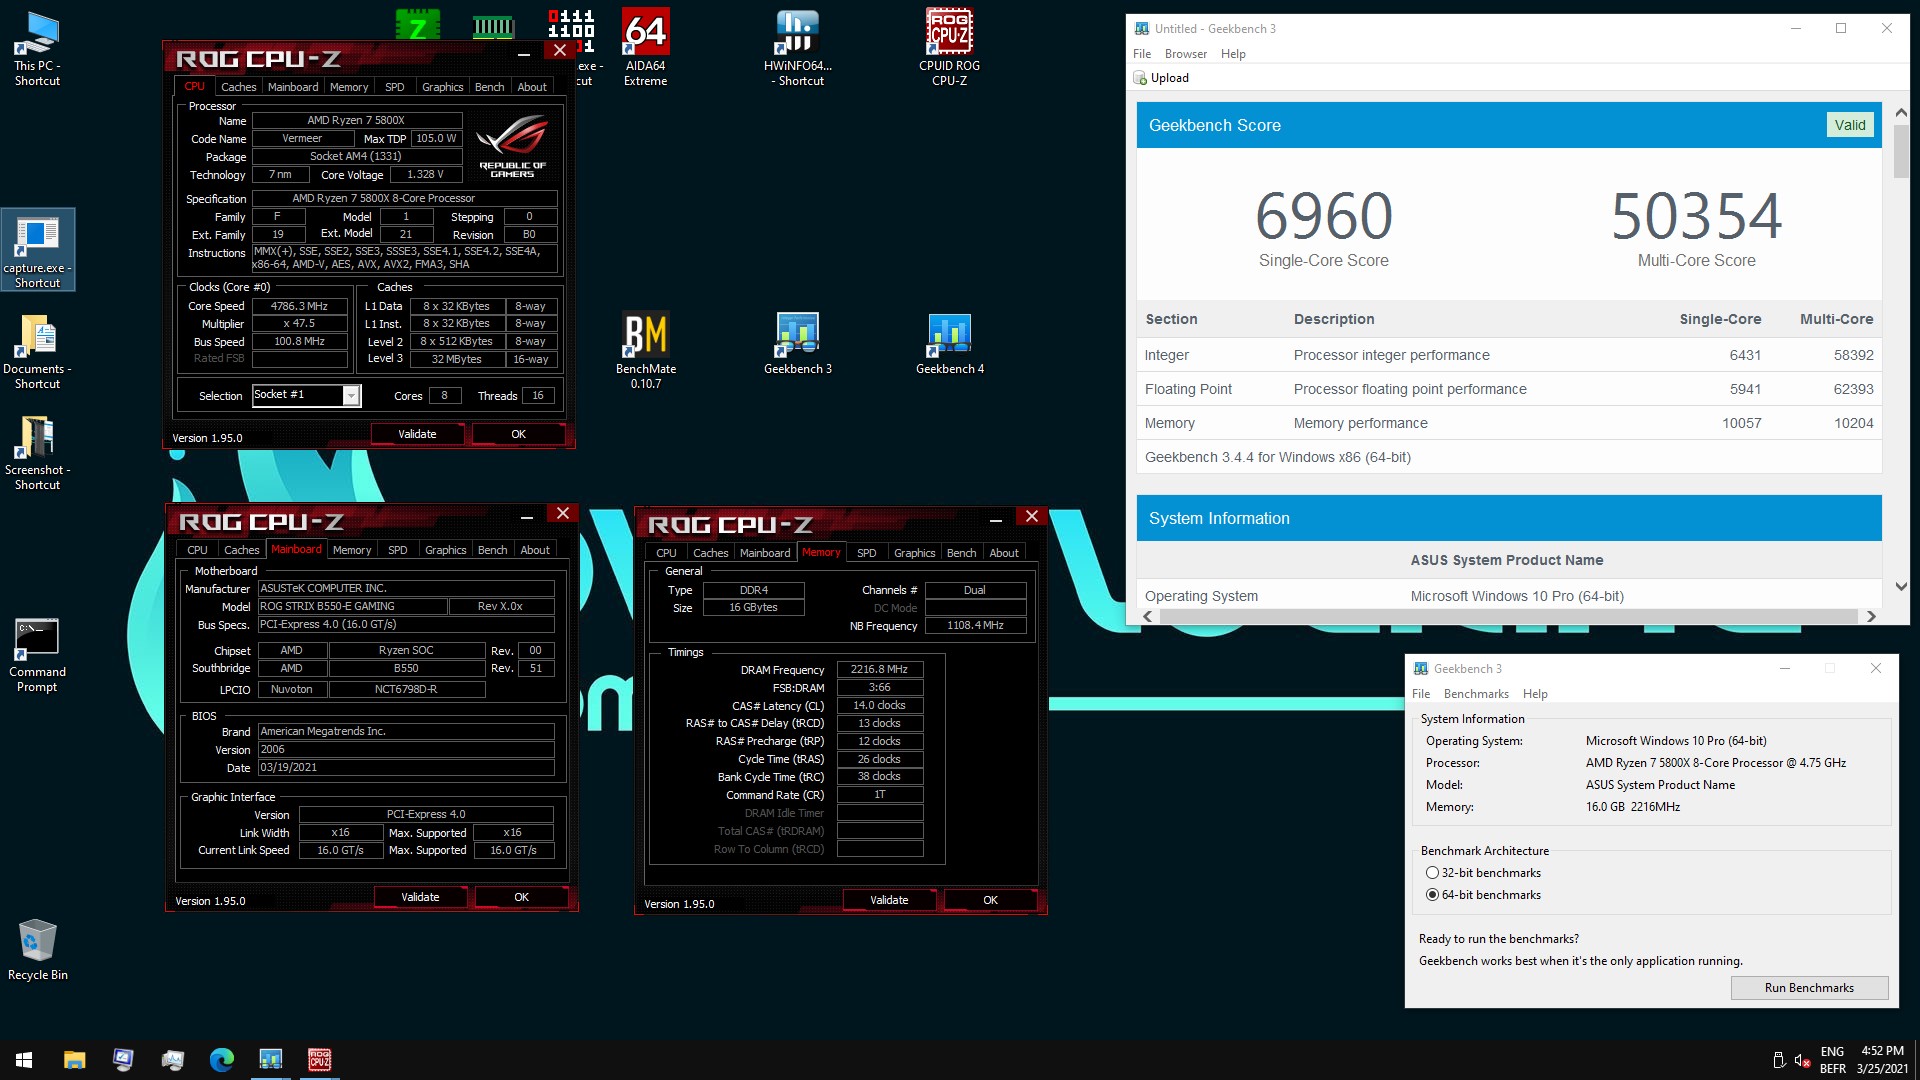Open the SPD tab in the memory CPU-Z window
Image resolution: width=1920 pixels, height=1080 pixels.
866,553
